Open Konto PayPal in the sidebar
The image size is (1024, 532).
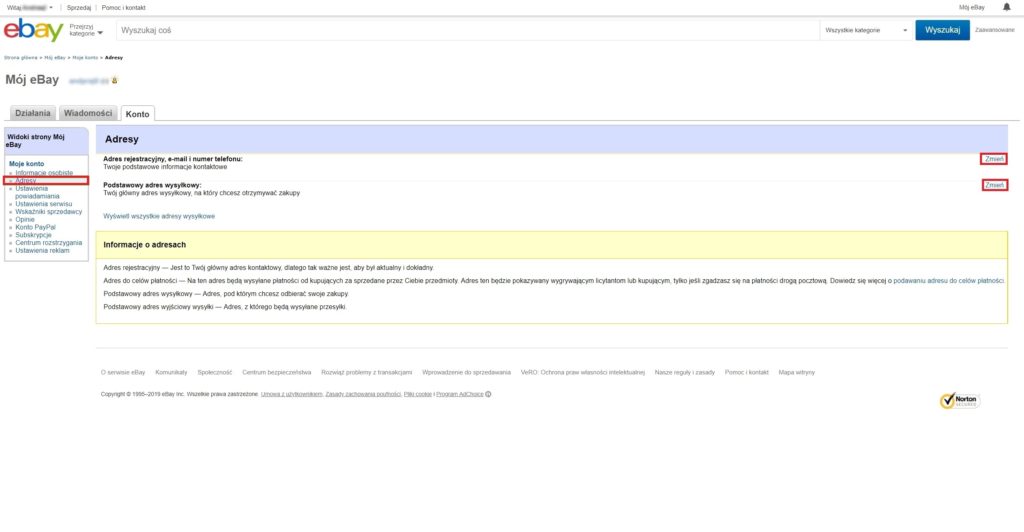35,227
